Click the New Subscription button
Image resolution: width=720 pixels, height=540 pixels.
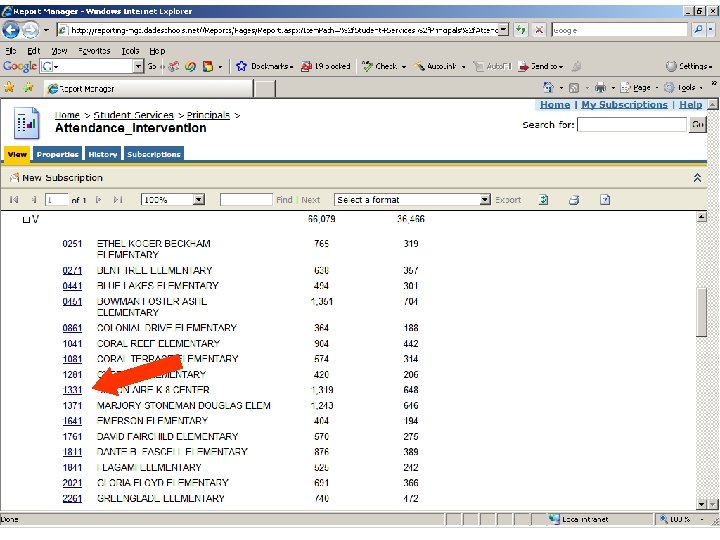[56, 178]
